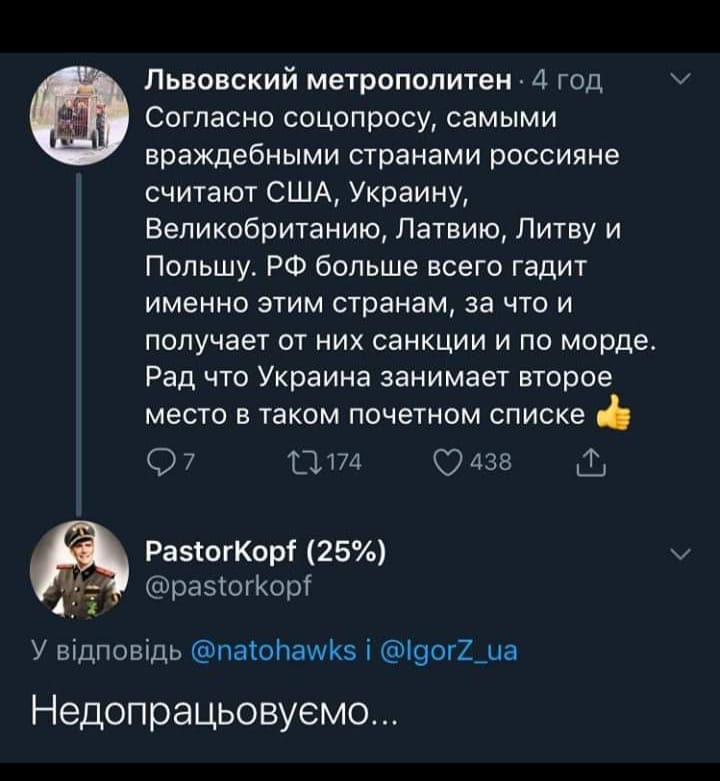Screen dimensions: 720x781
Task: Open the chevron dropdown on PastorKopf's reply
Action: point(678,557)
